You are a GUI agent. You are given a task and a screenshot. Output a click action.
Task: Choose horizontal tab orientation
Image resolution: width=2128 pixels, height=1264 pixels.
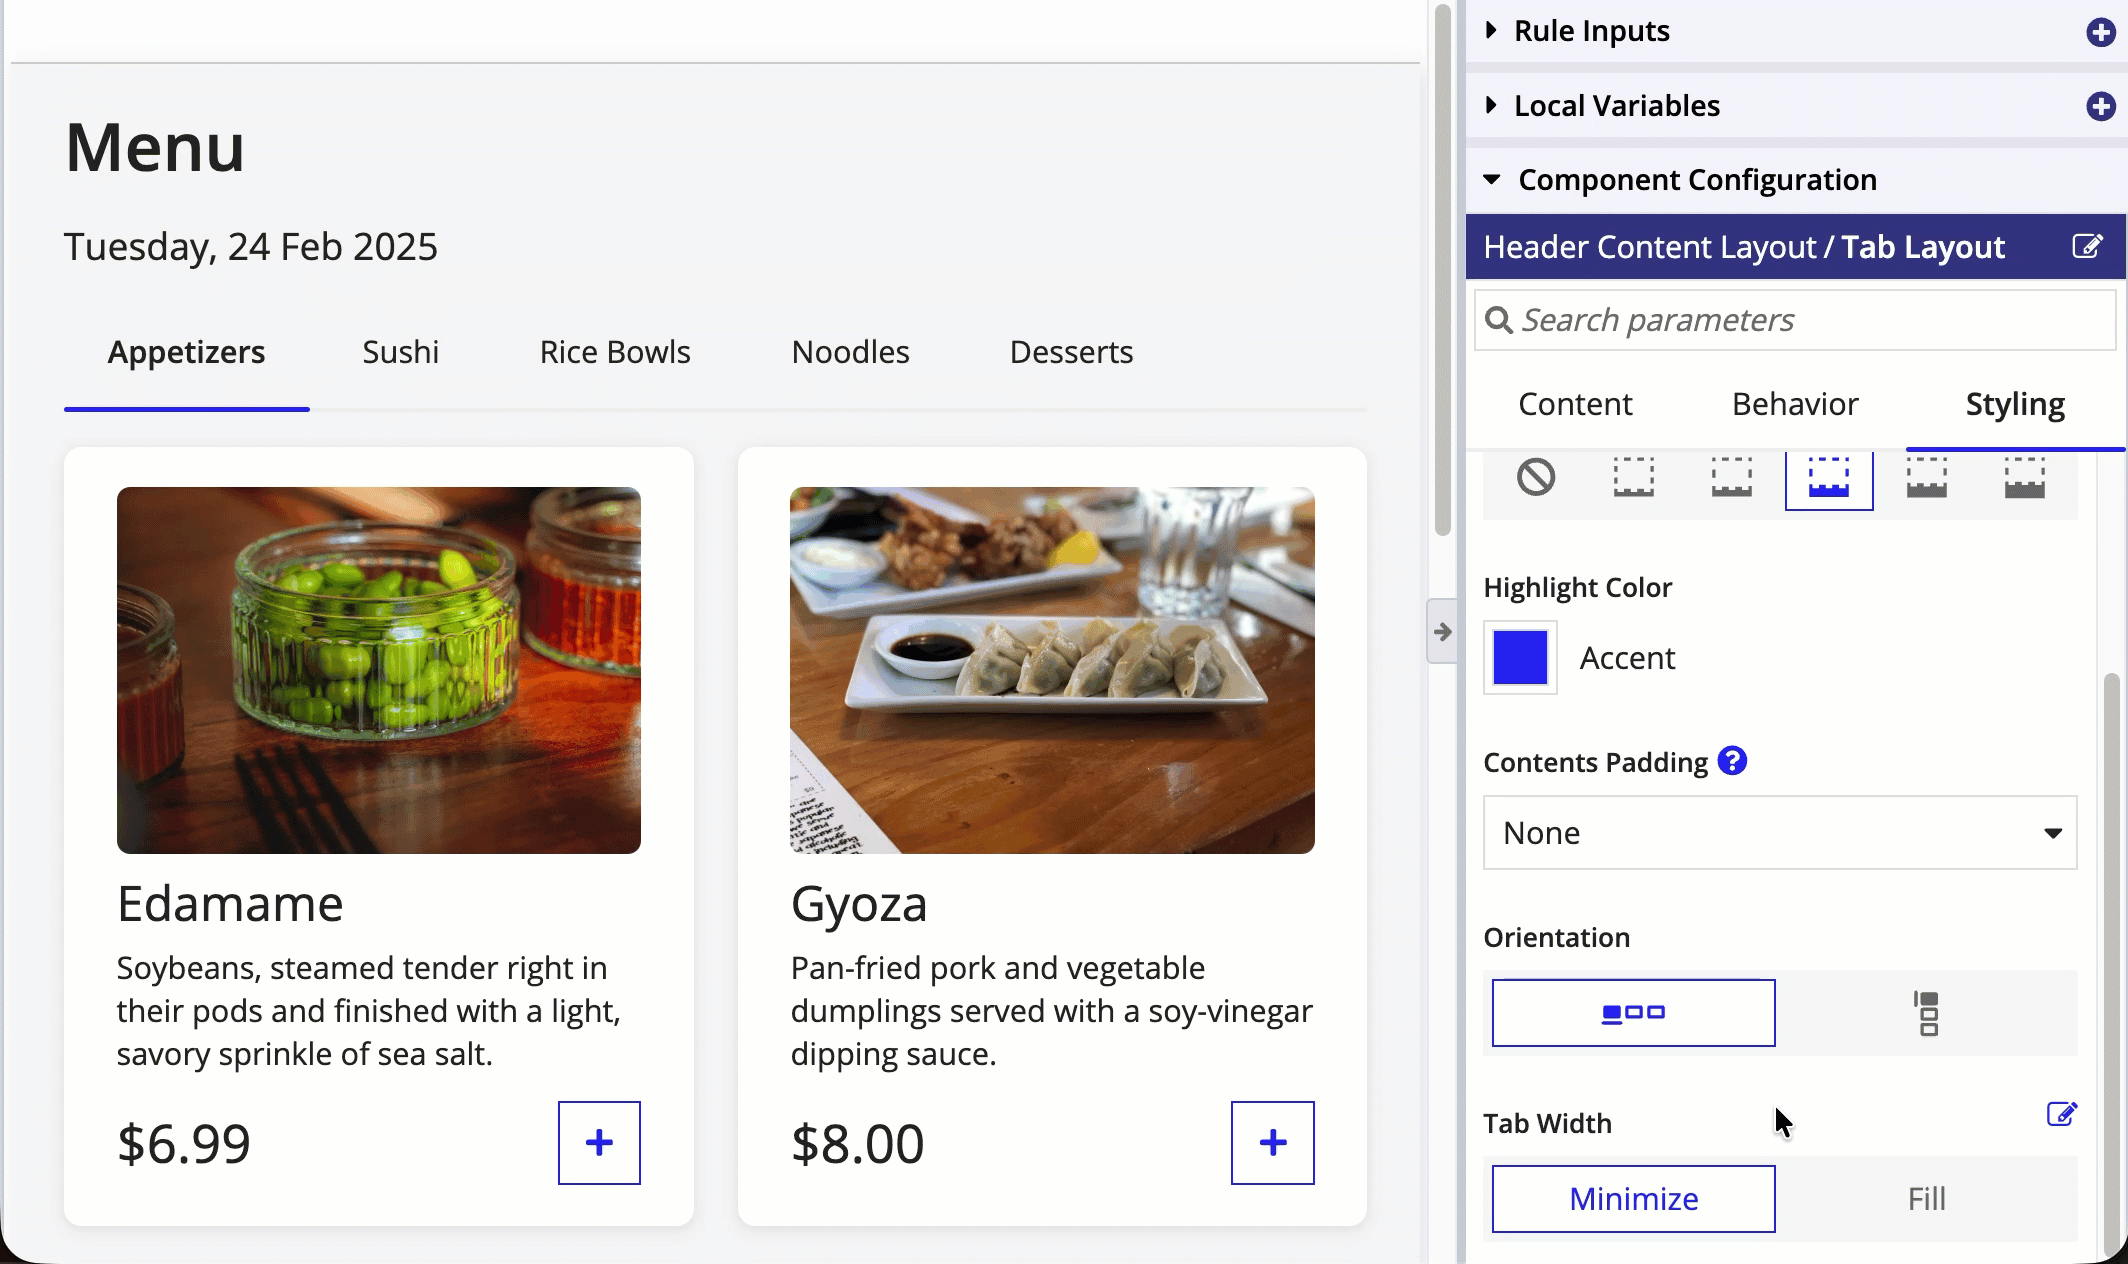1634,1013
